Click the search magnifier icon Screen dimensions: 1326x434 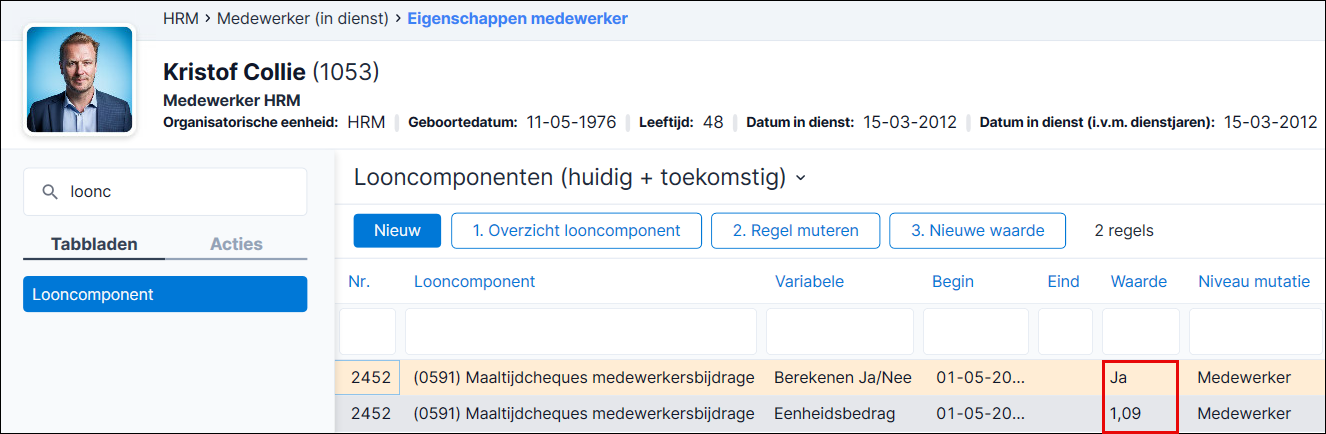click(x=49, y=192)
